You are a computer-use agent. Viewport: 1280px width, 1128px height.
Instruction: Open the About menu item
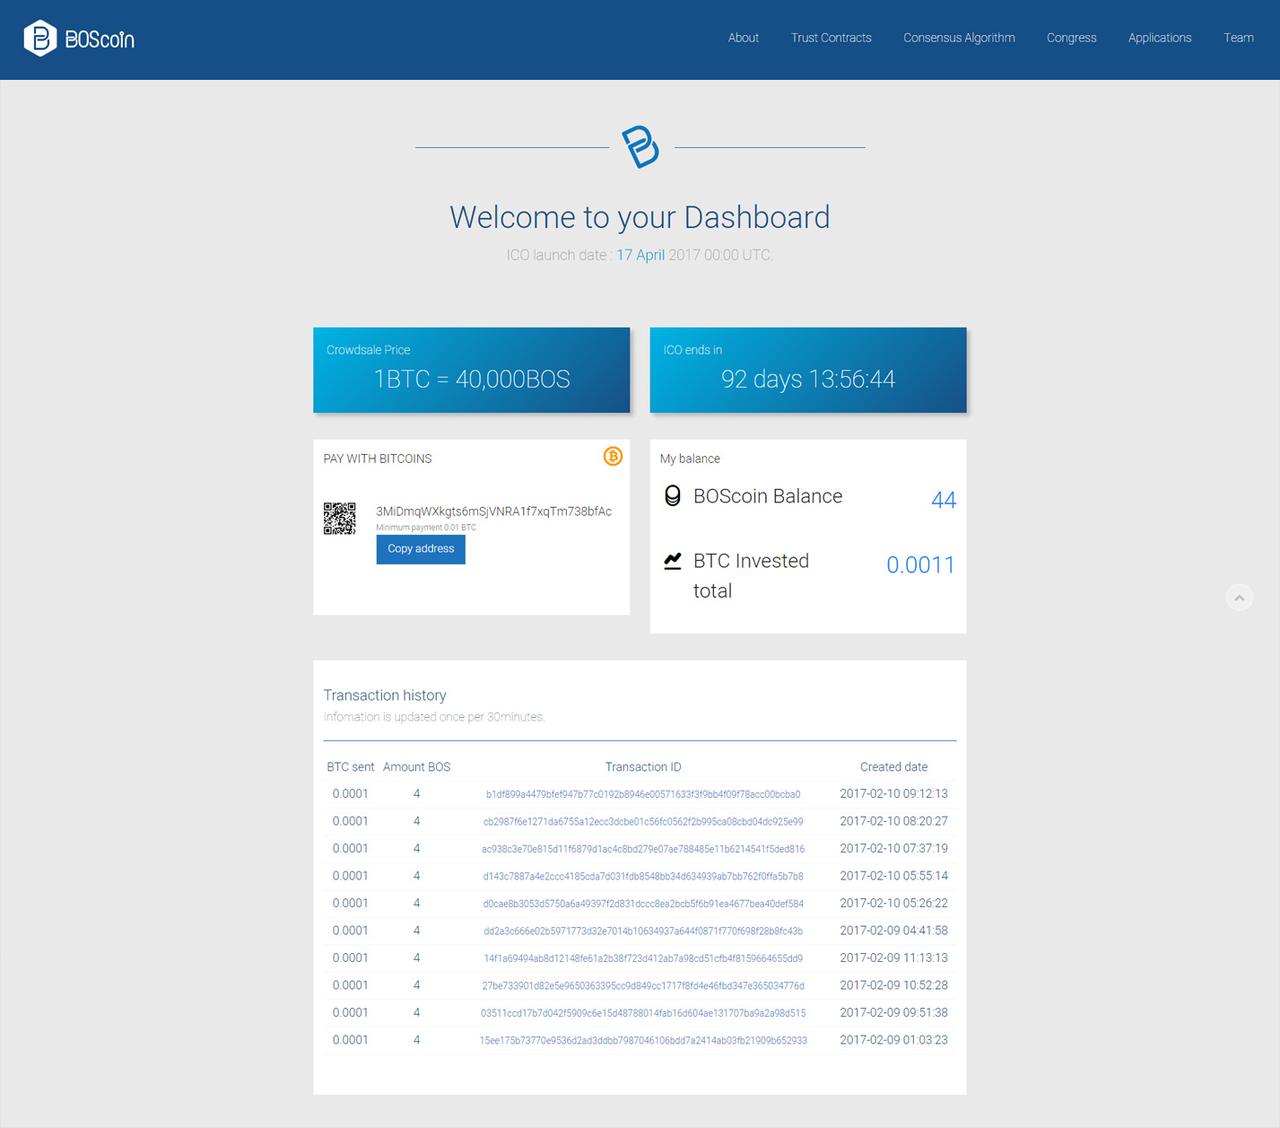coord(743,38)
